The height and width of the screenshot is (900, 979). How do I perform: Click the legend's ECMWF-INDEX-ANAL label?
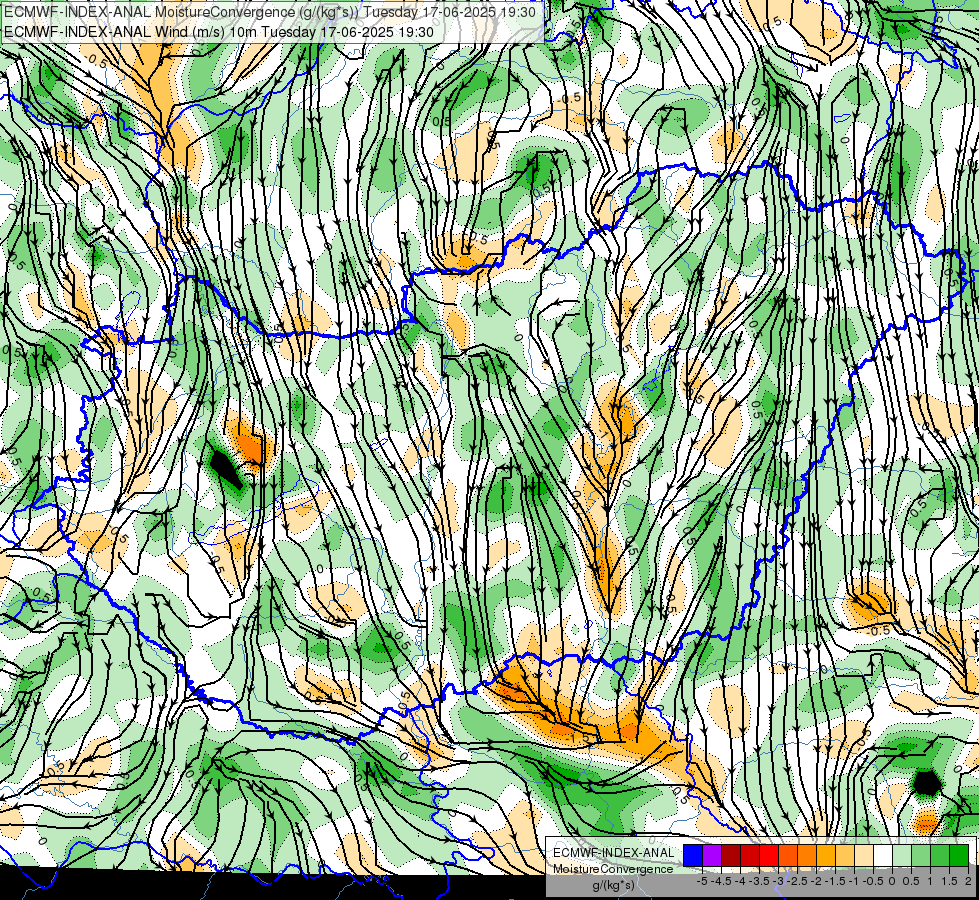pyautogui.click(x=614, y=853)
